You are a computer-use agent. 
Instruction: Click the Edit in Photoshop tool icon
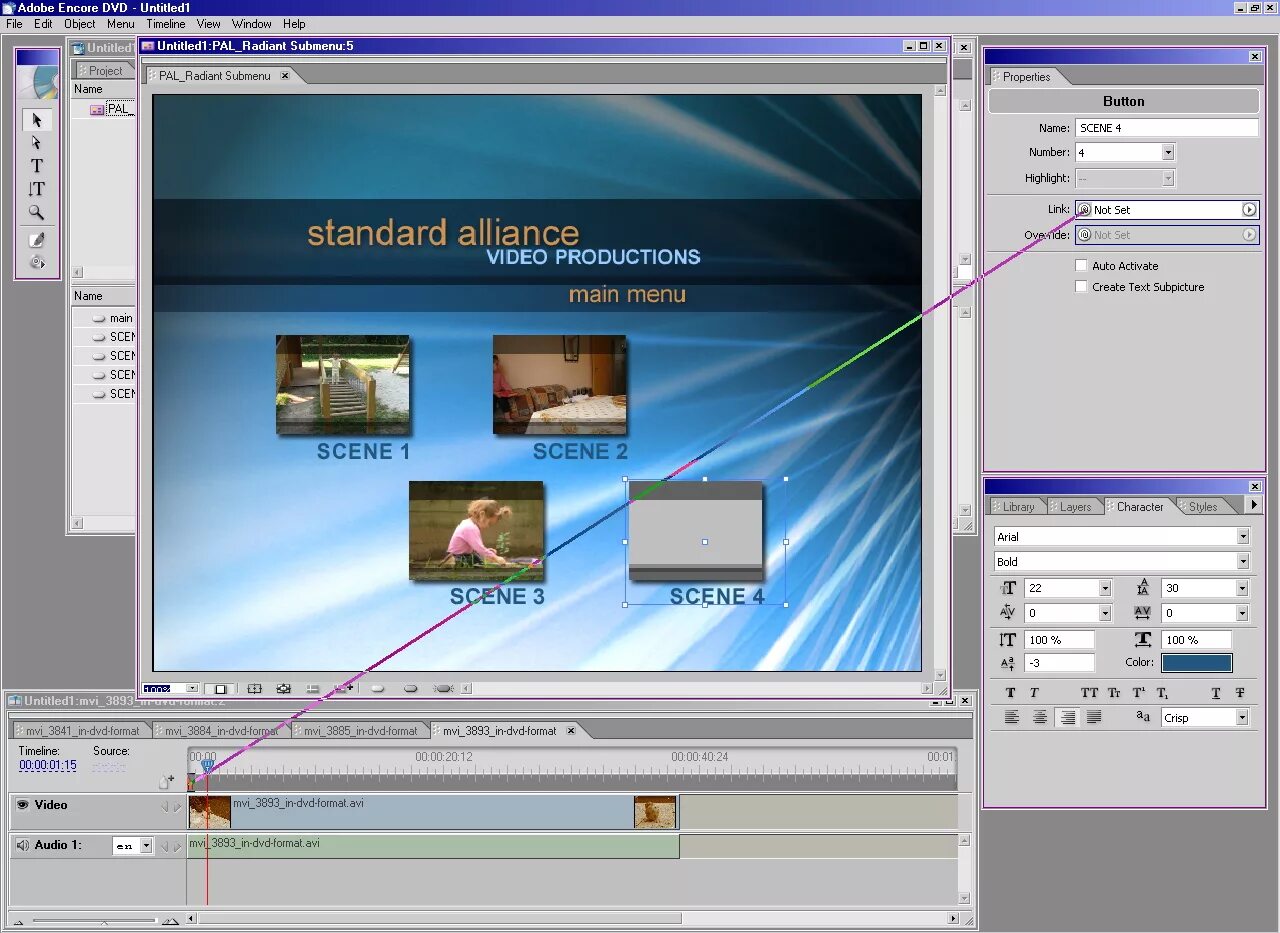[37, 240]
